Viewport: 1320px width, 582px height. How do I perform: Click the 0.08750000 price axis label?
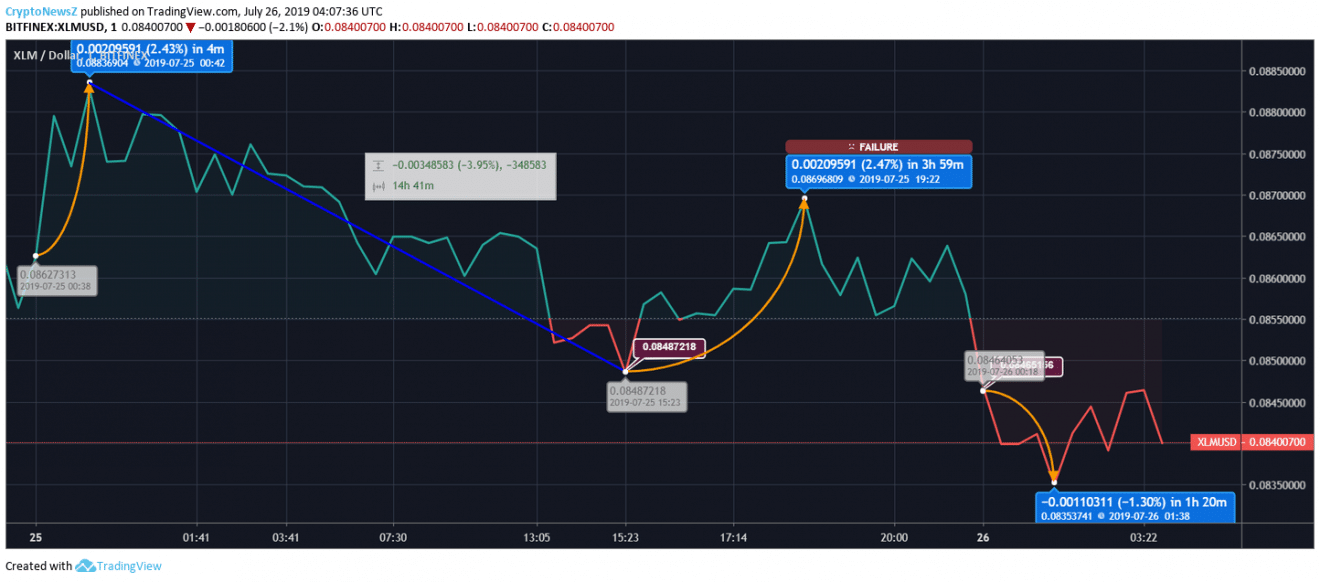[1275, 154]
